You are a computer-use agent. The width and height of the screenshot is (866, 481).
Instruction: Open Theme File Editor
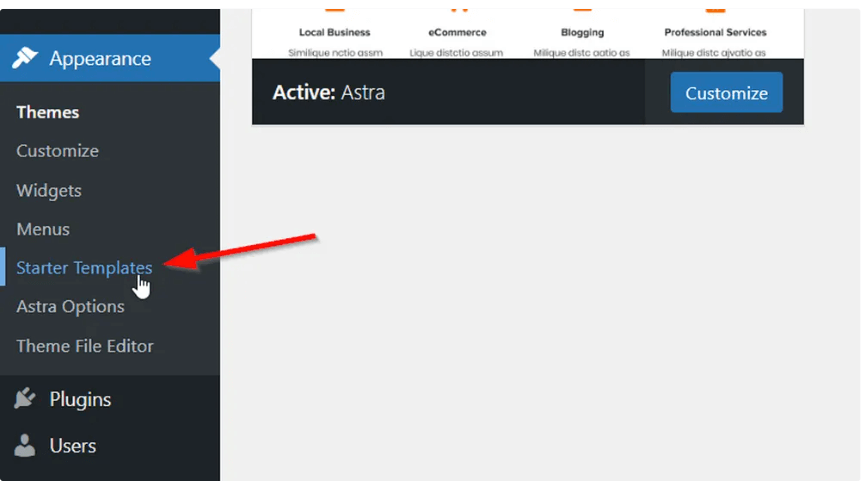tap(85, 346)
